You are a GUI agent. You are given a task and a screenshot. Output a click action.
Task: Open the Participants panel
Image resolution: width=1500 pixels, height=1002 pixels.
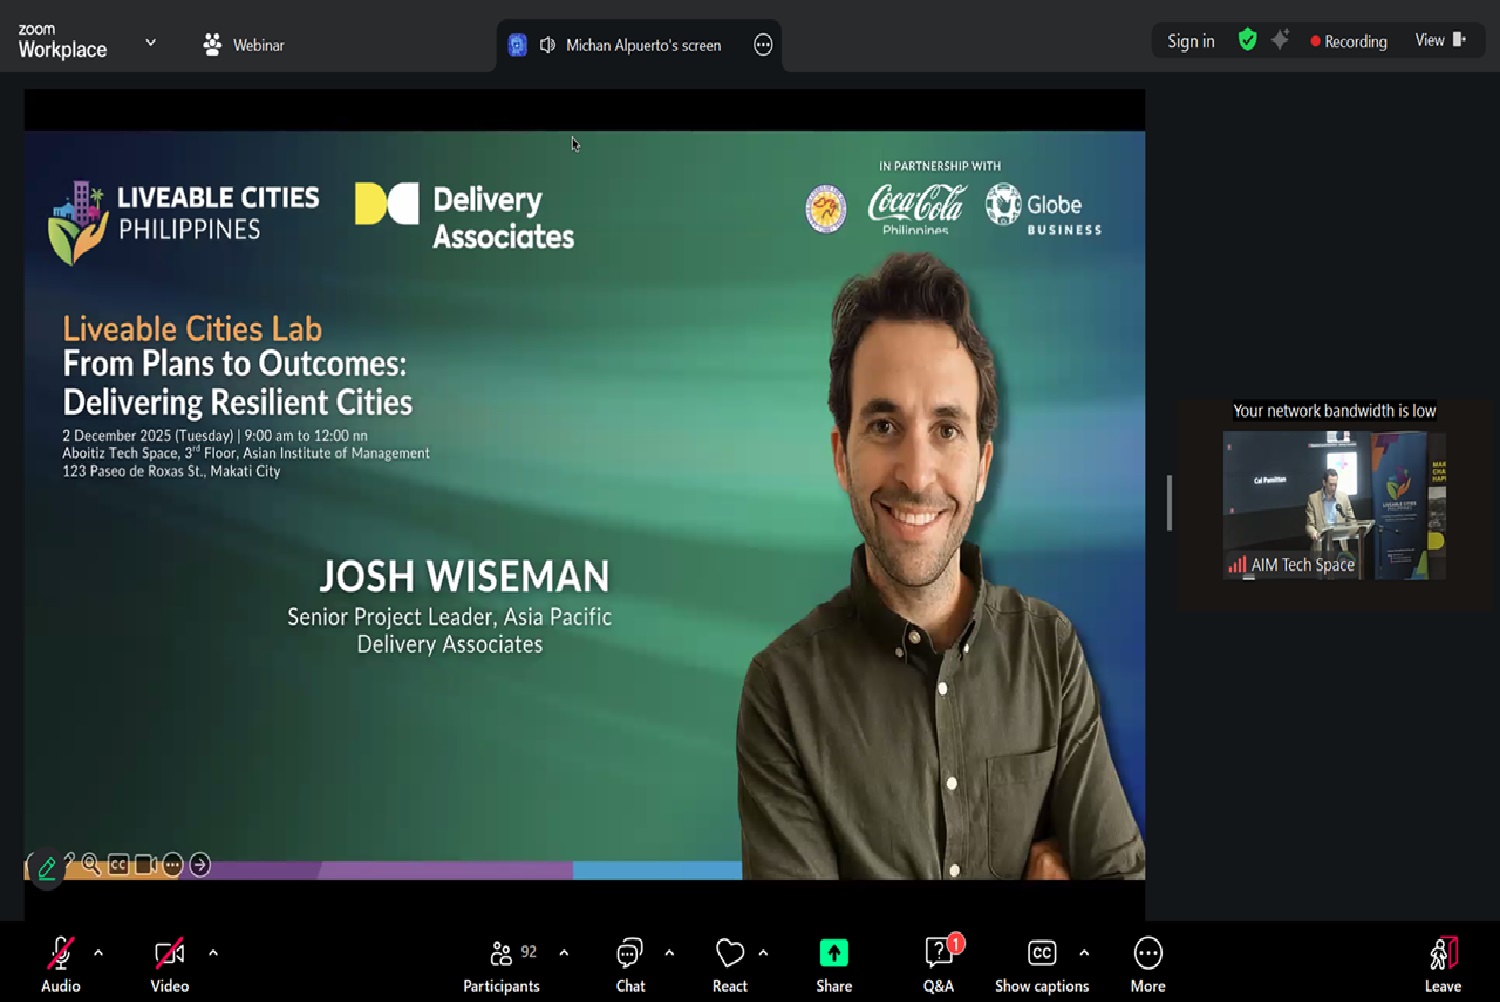click(501, 955)
